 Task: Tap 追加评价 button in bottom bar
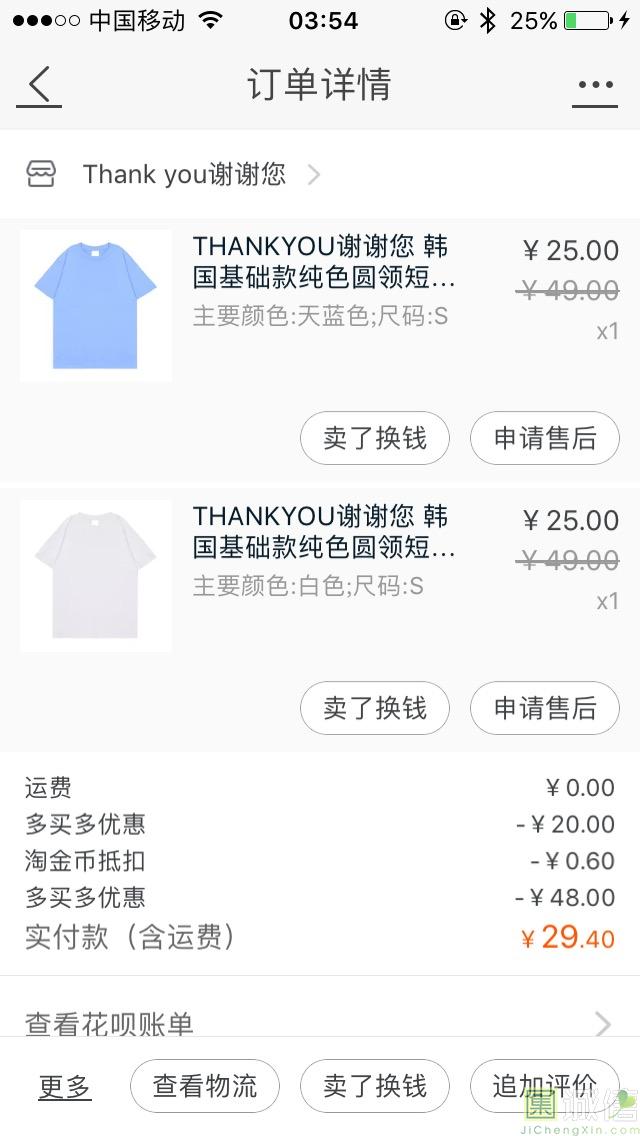(x=545, y=1086)
